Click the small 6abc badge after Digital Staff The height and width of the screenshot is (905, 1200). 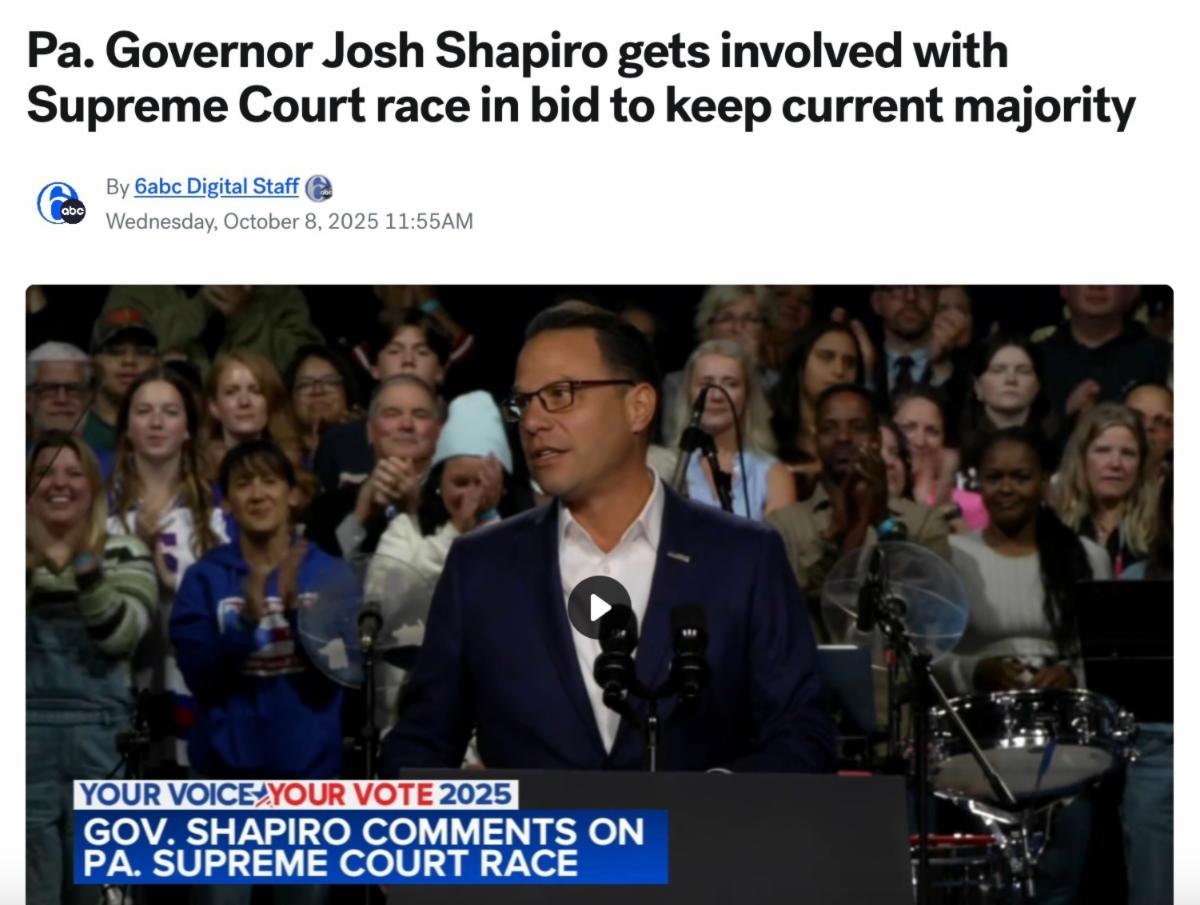(x=319, y=188)
